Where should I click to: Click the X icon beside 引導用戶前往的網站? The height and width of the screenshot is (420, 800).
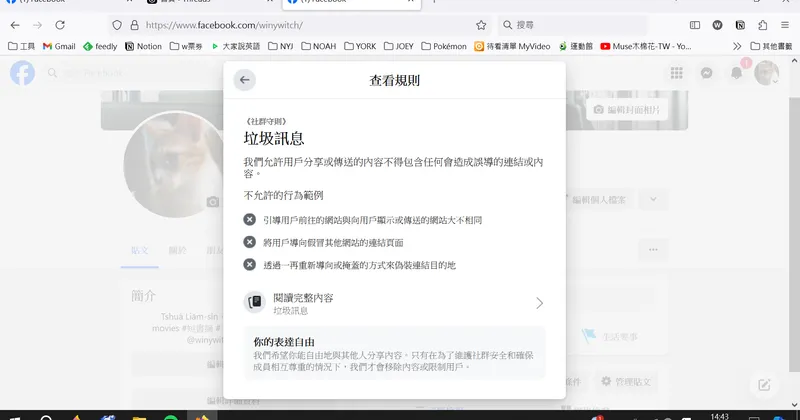pos(249,219)
